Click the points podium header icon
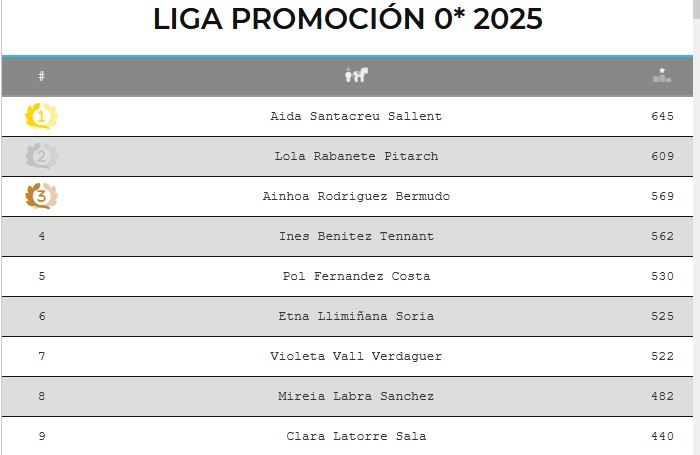 [x=661, y=75]
